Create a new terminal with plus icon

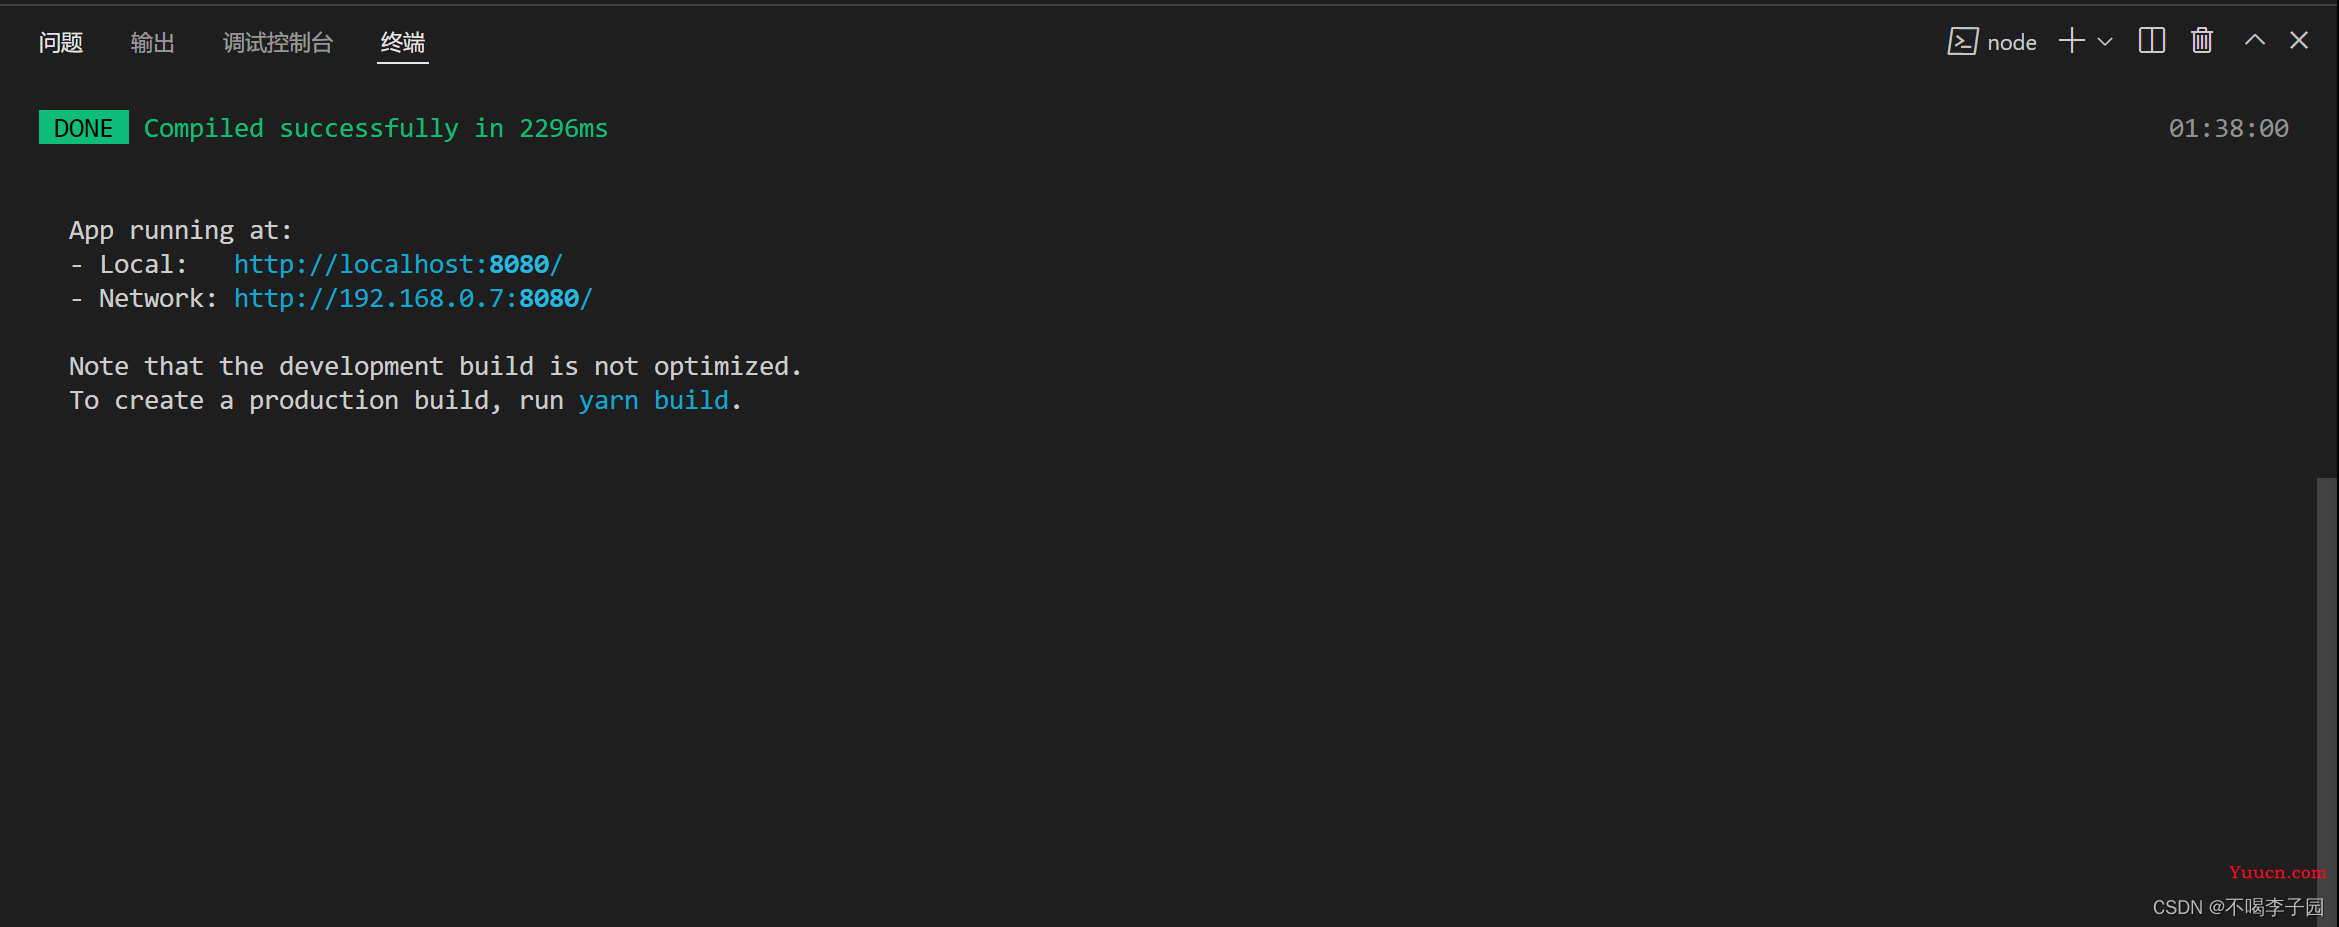coord(2072,41)
